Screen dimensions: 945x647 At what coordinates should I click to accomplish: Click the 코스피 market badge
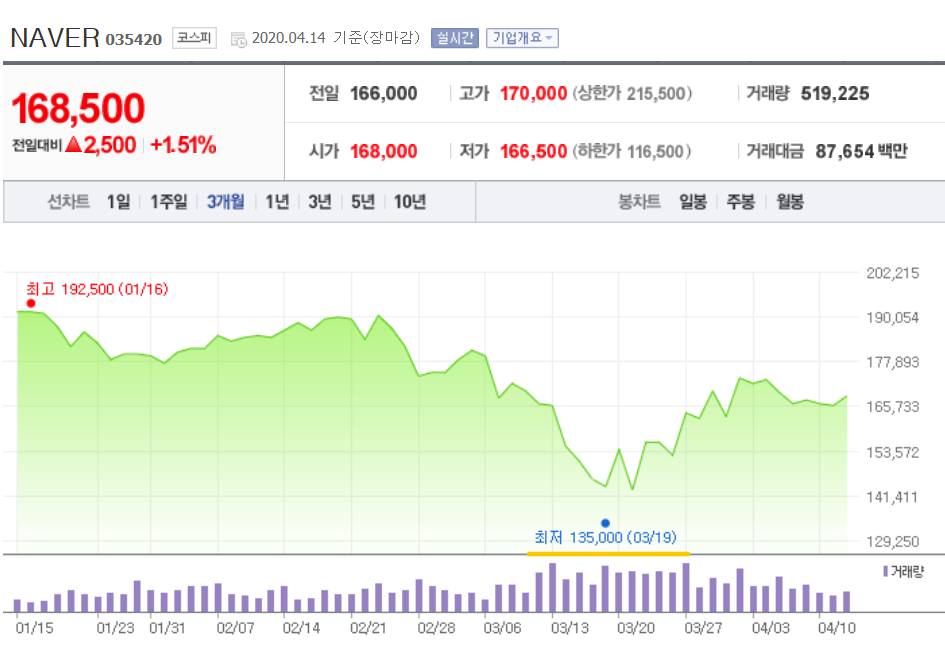tap(194, 38)
